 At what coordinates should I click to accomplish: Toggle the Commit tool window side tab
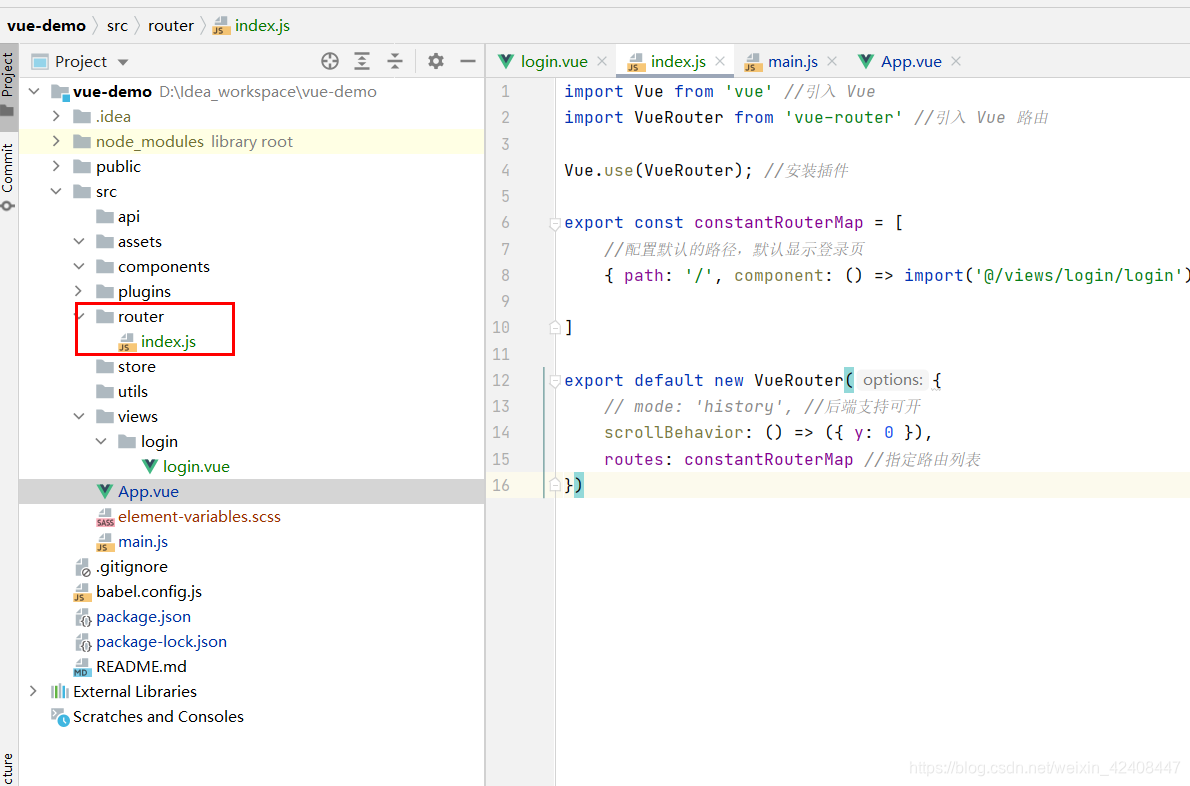[x=8, y=176]
